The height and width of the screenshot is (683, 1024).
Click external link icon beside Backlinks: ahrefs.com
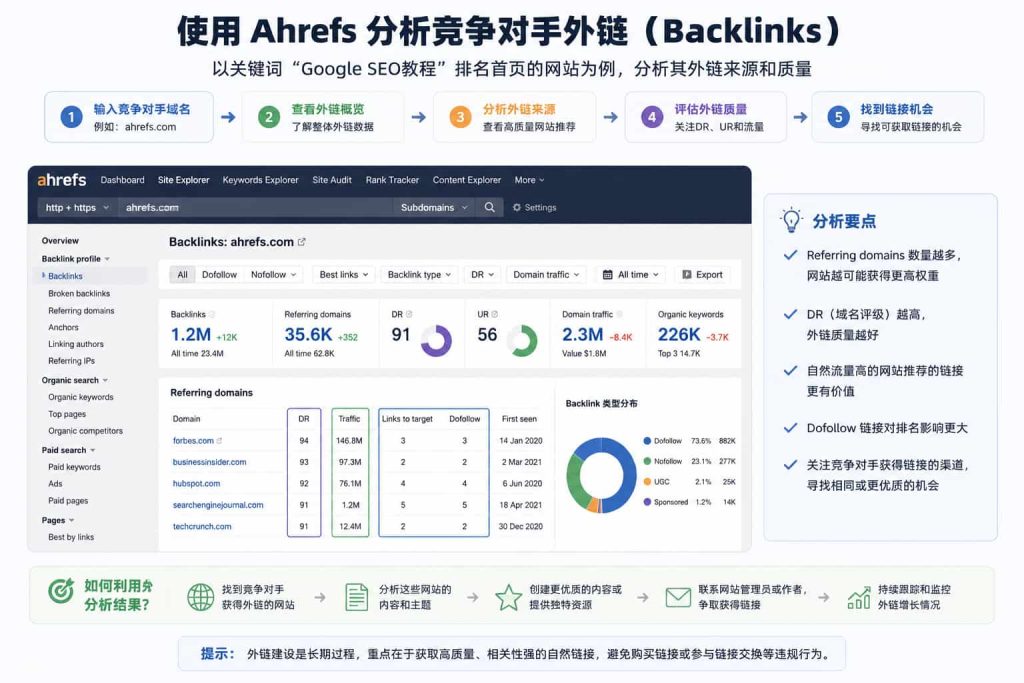pyautogui.click(x=302, y=242)
